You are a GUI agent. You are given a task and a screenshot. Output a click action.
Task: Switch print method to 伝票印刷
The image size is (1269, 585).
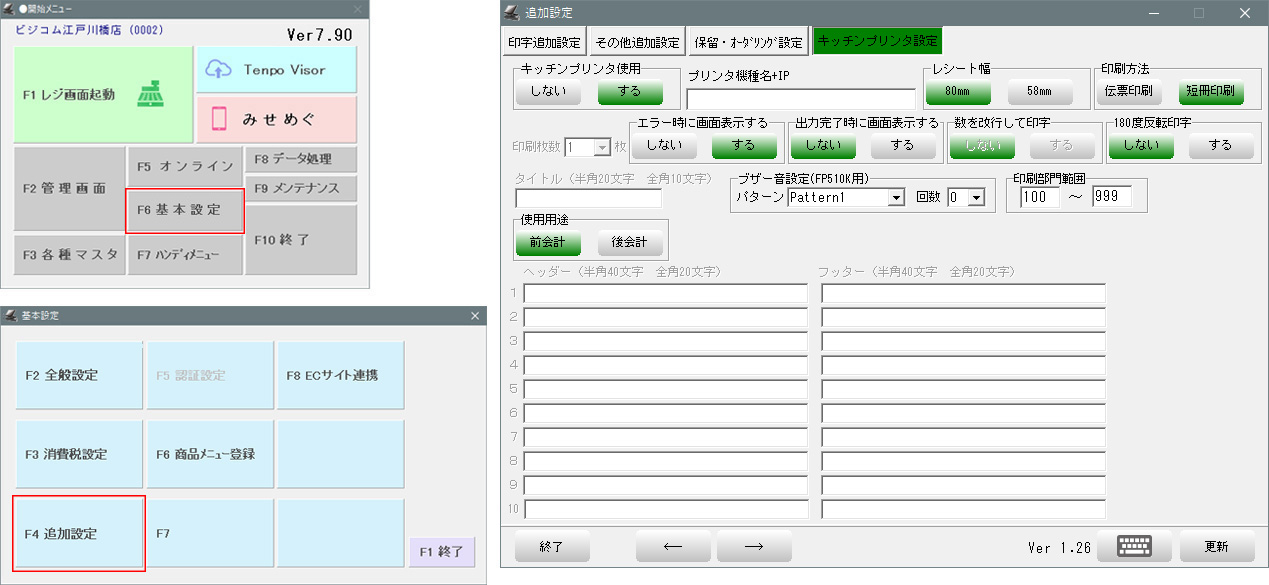[x=1128, y=91]
